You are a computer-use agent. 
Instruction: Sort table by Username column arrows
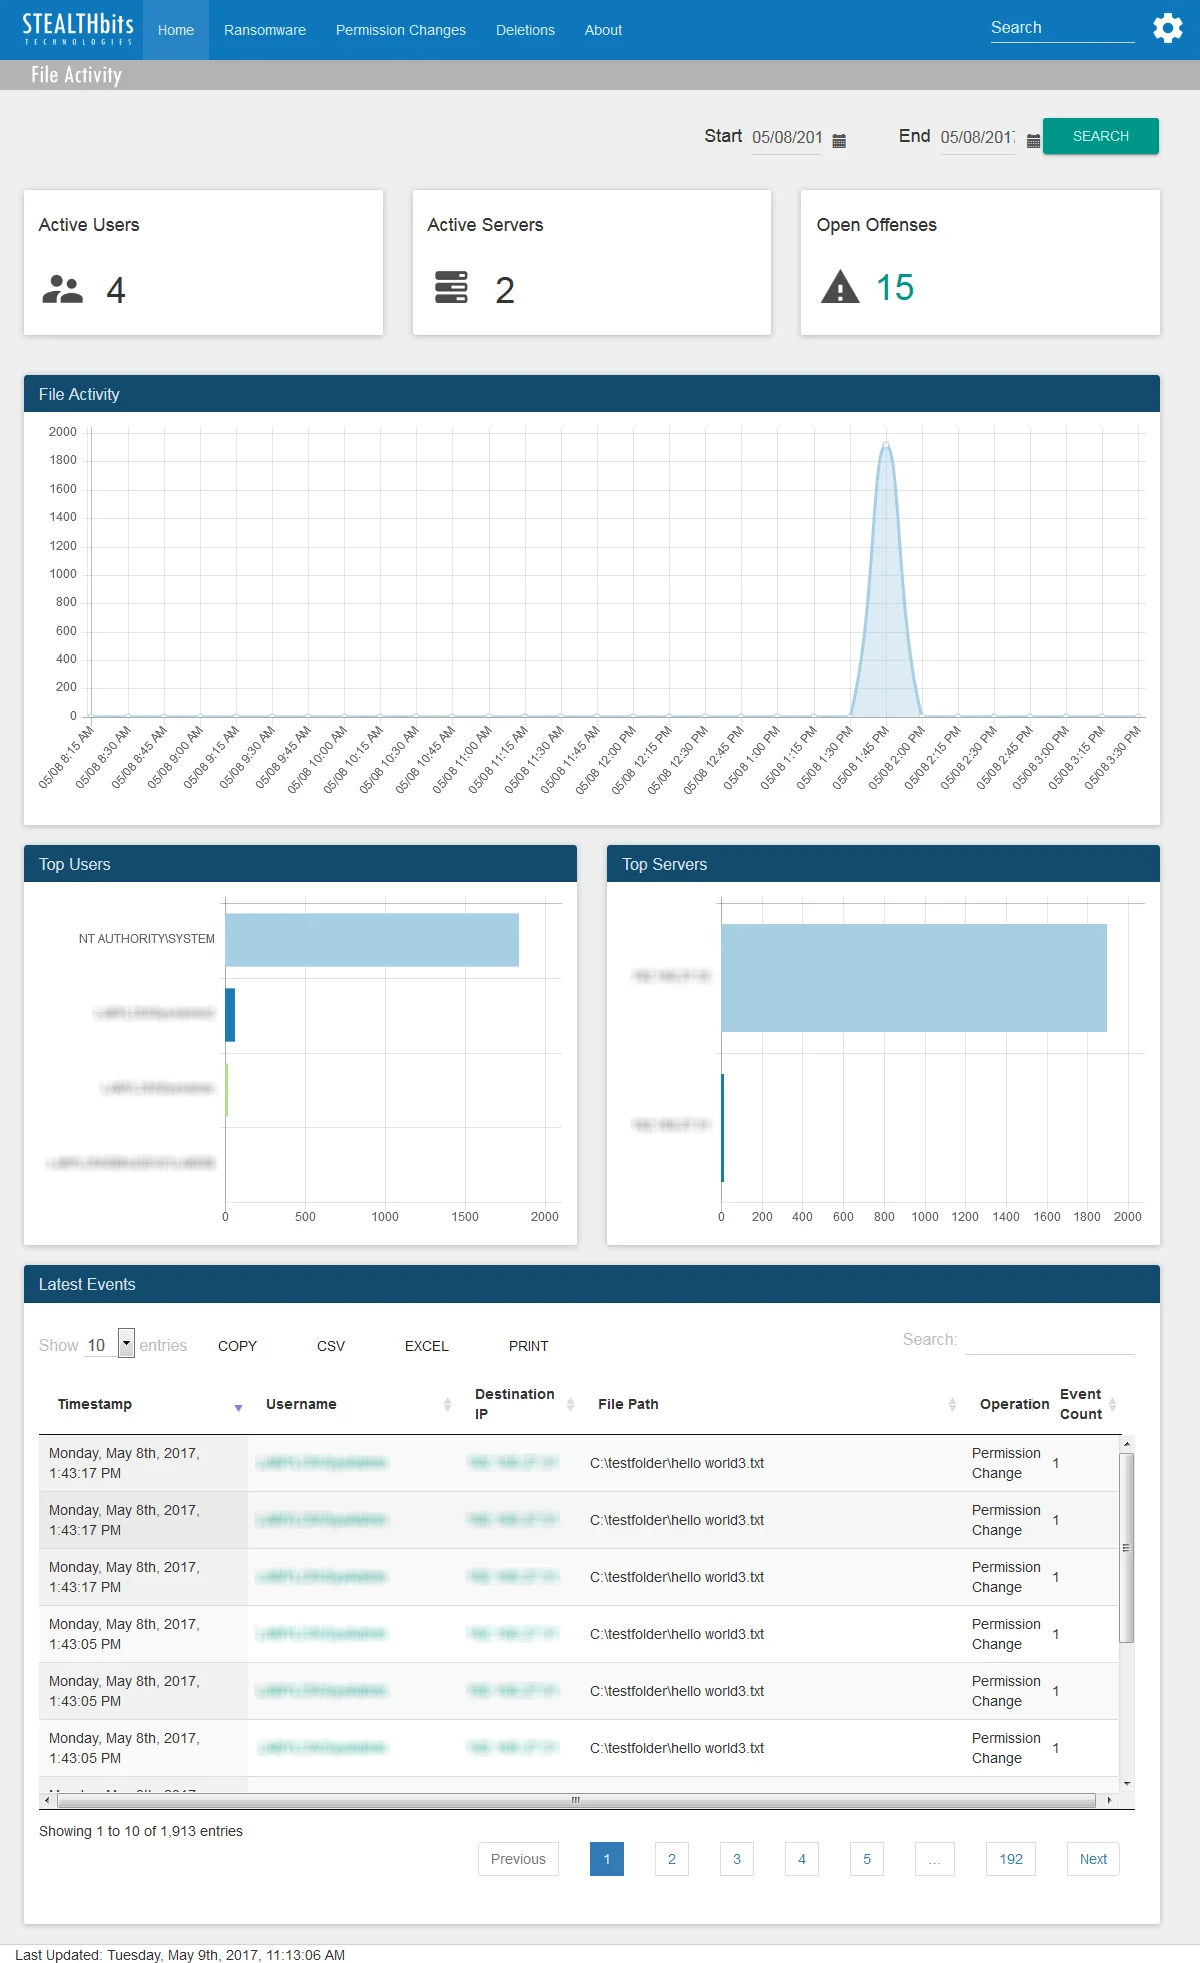(x=447, y=1404)
